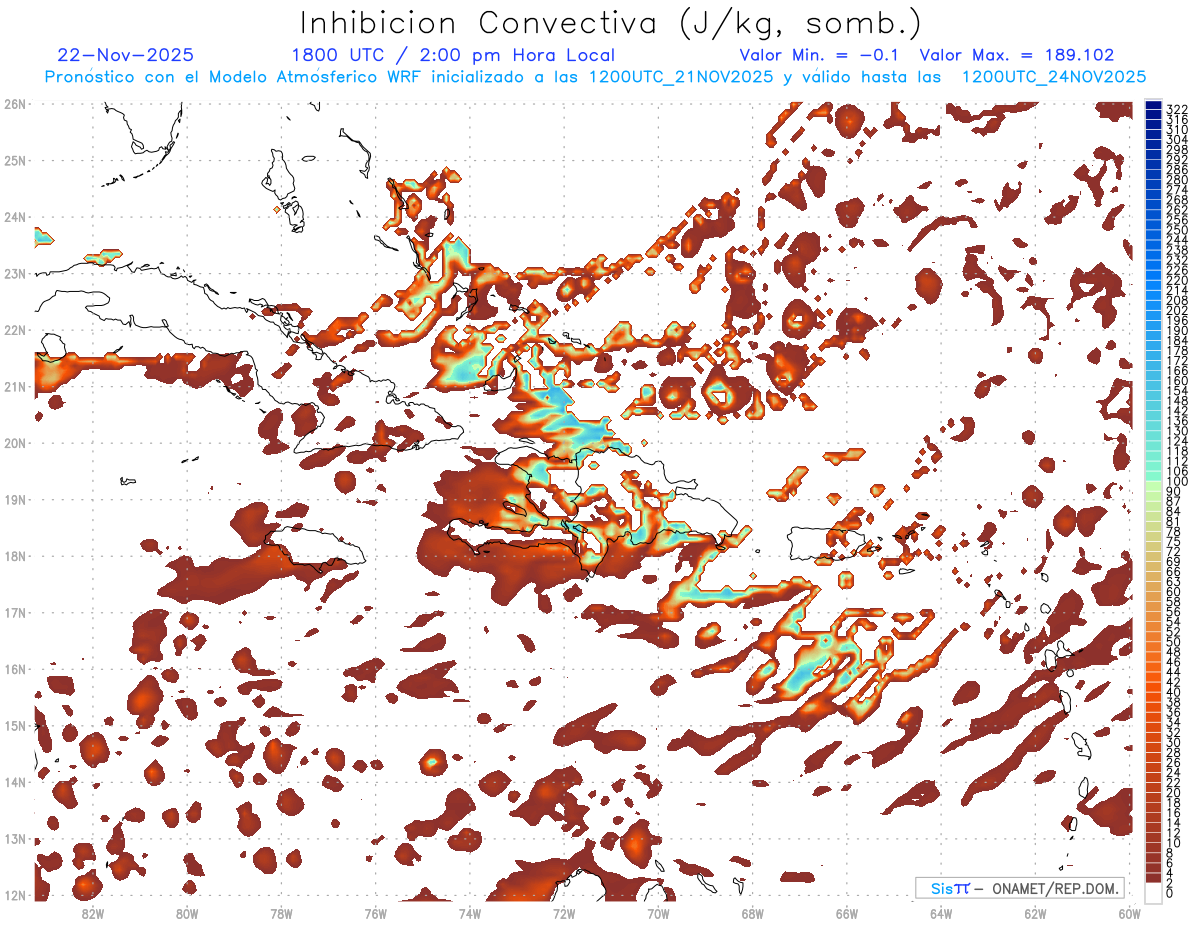The image size is (1200, 927).
Task: Click the 72W longitude label
Action: [564, 913]
